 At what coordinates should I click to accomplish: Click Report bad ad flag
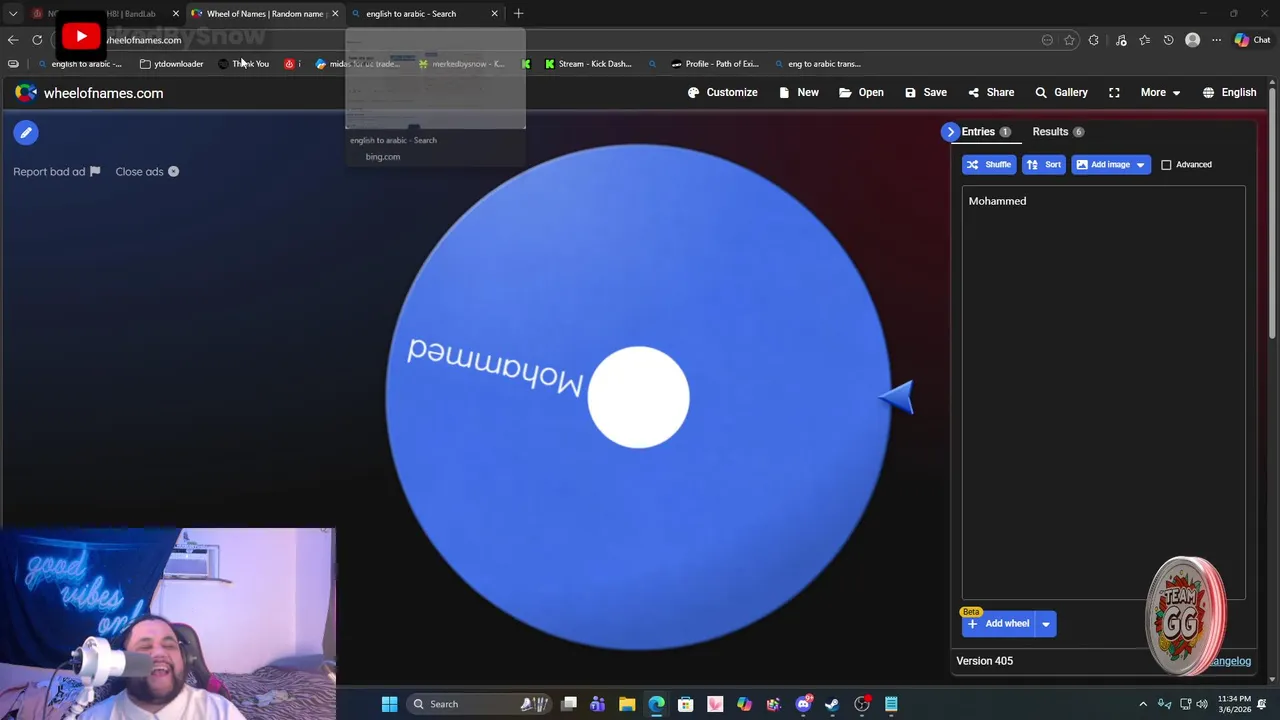point(57,172)
